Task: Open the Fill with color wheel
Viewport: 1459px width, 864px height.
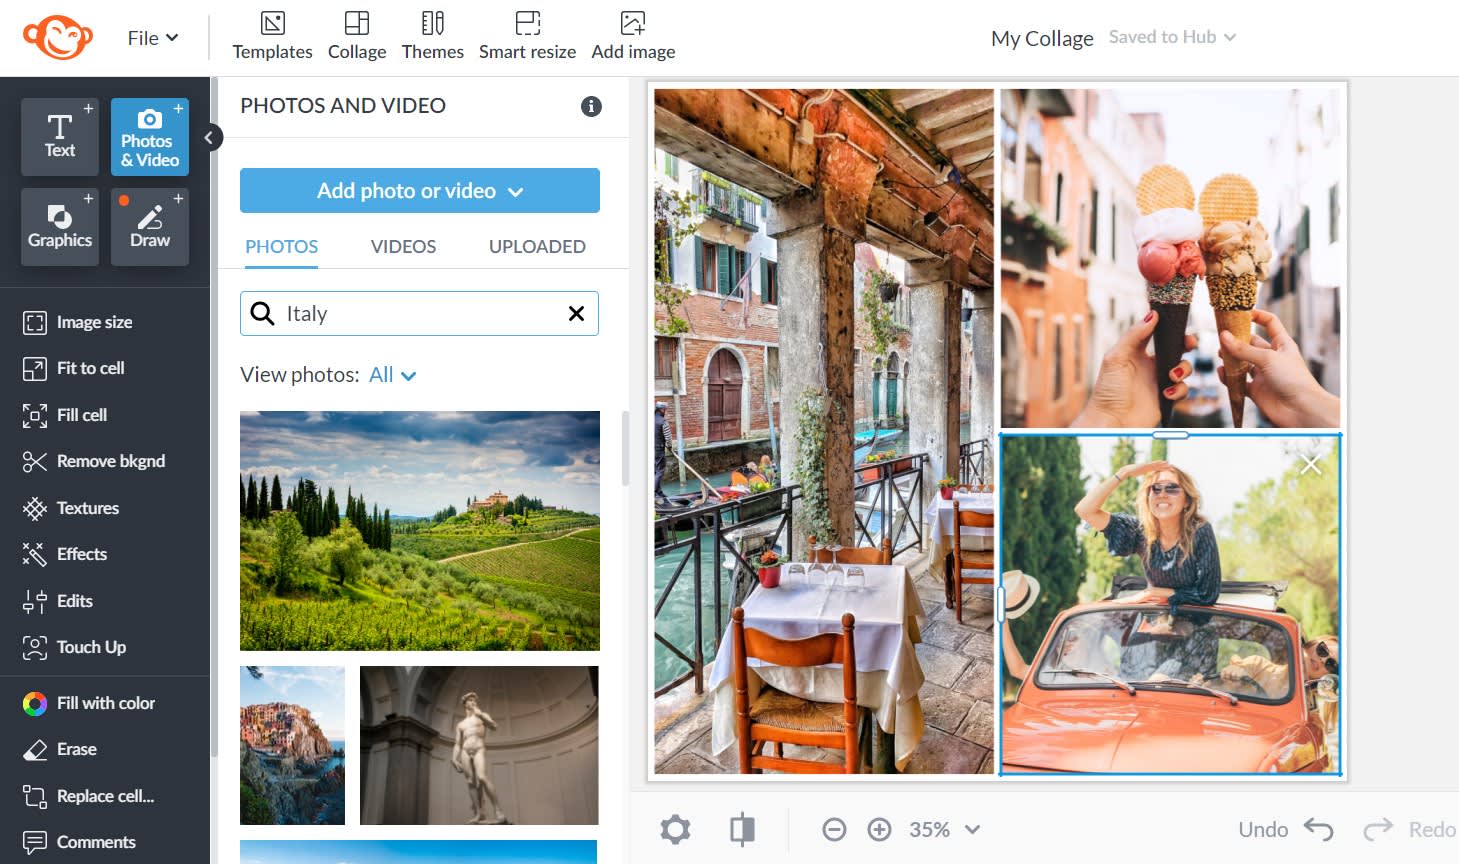Action: (x=35, y=704)
